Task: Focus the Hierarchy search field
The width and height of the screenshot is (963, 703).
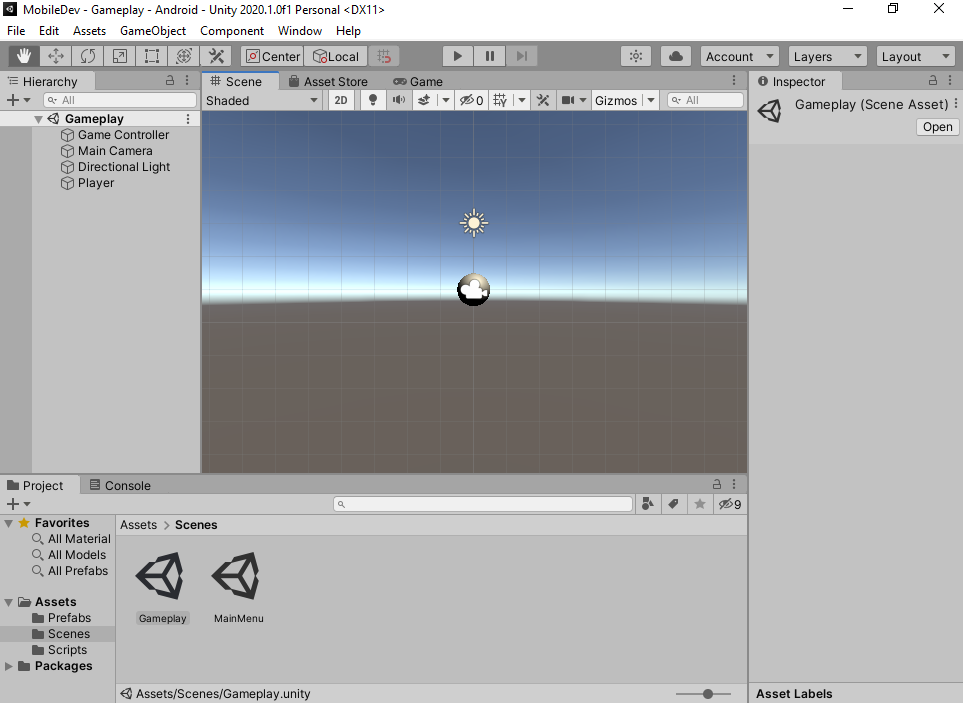Action: (120, 100)
